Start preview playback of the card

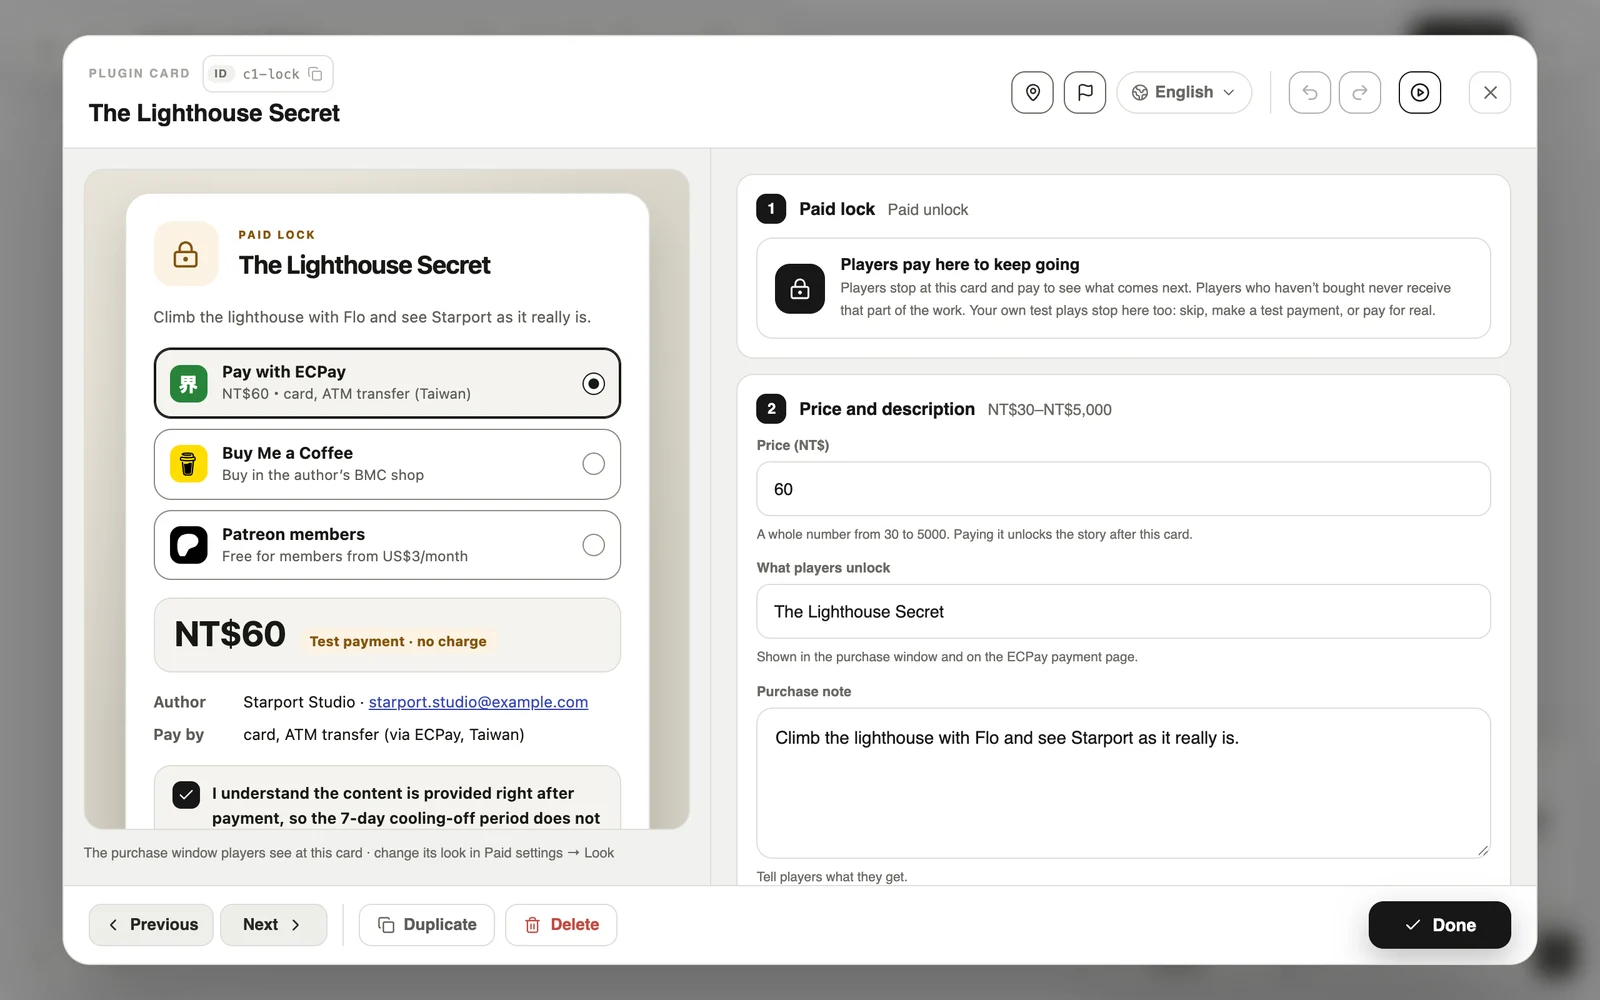1420,92
